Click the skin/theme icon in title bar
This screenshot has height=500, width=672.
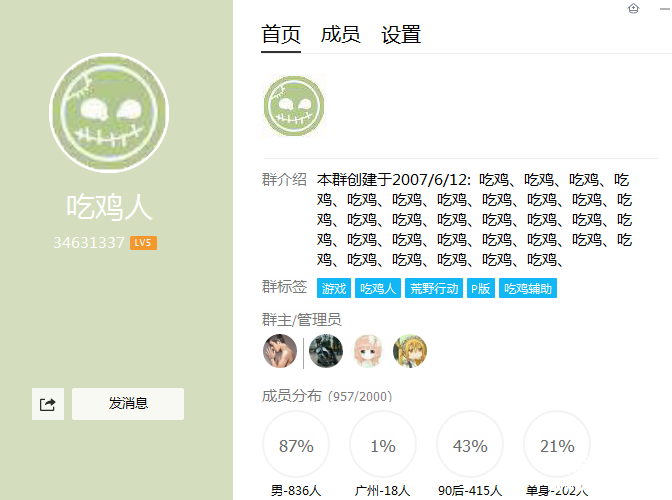point(633,8)
